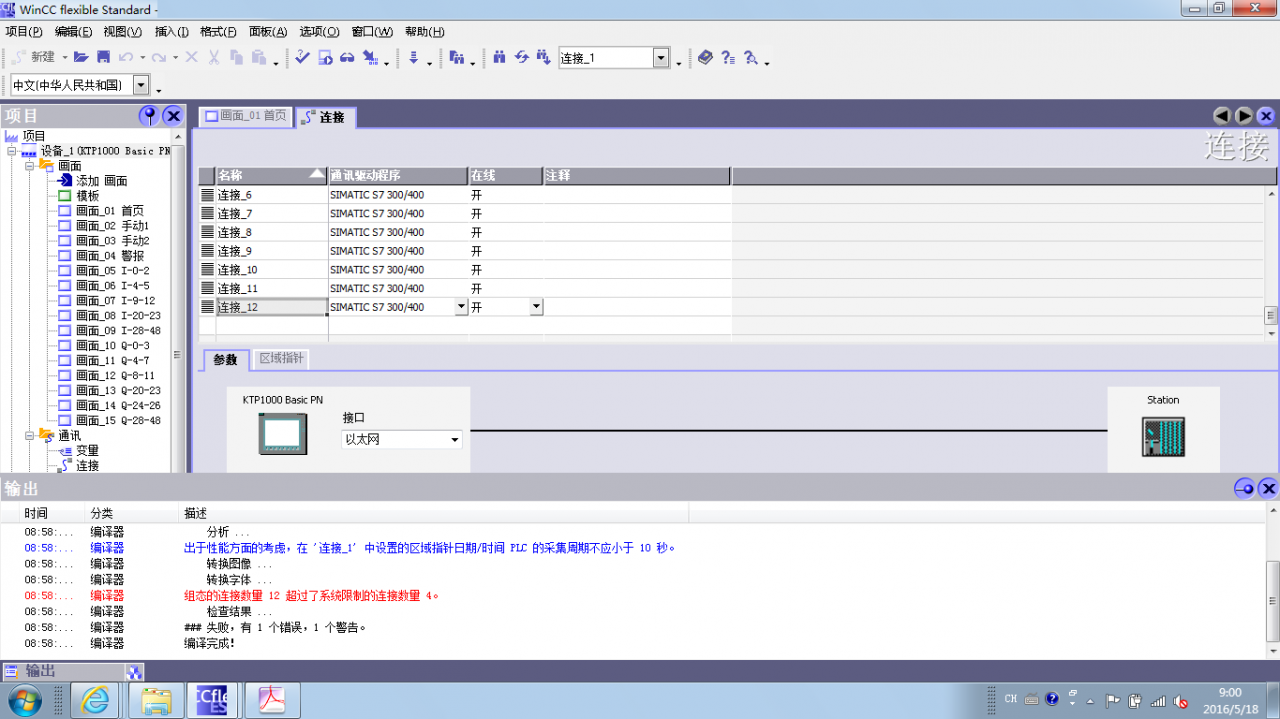
Task: Open the 视图(V) menu
Action: click(124, 32)
